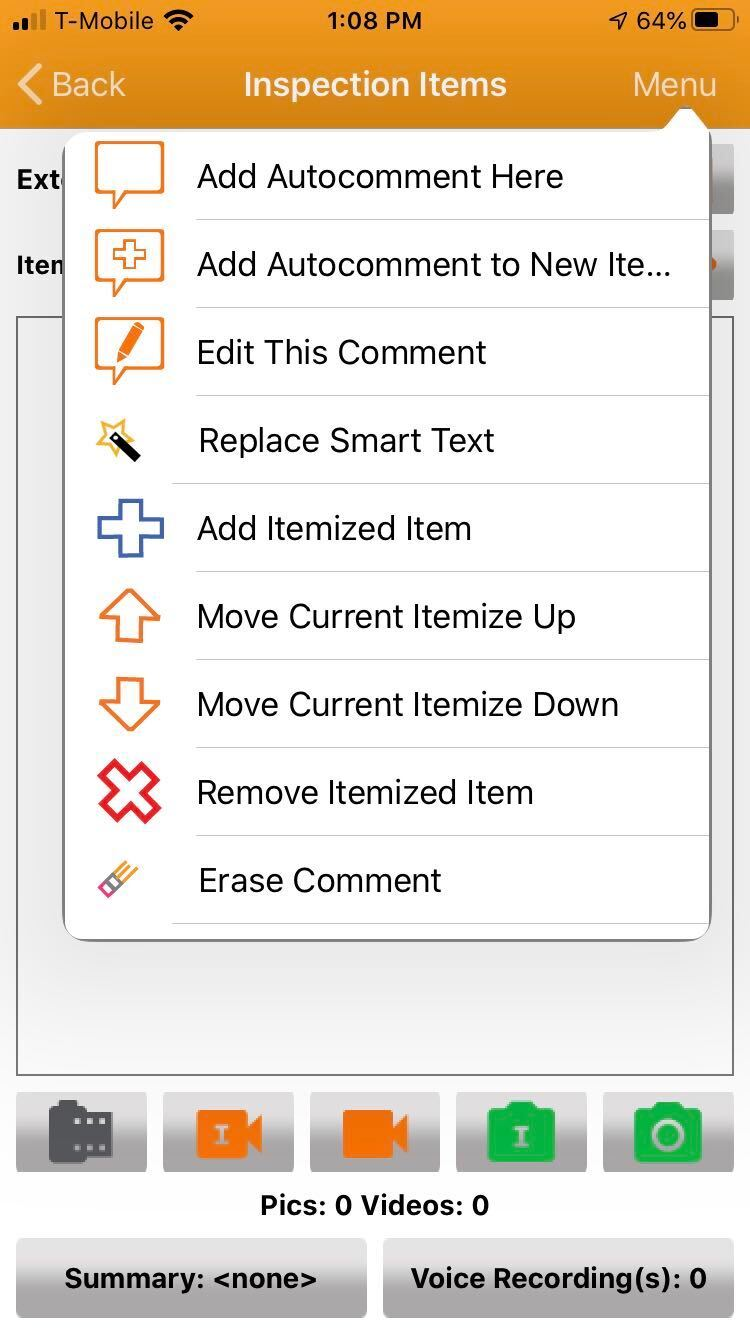Click the Replace Smart Text magic wand icon
Viewport: 750px width, 1334px height.
click(119, 440)
